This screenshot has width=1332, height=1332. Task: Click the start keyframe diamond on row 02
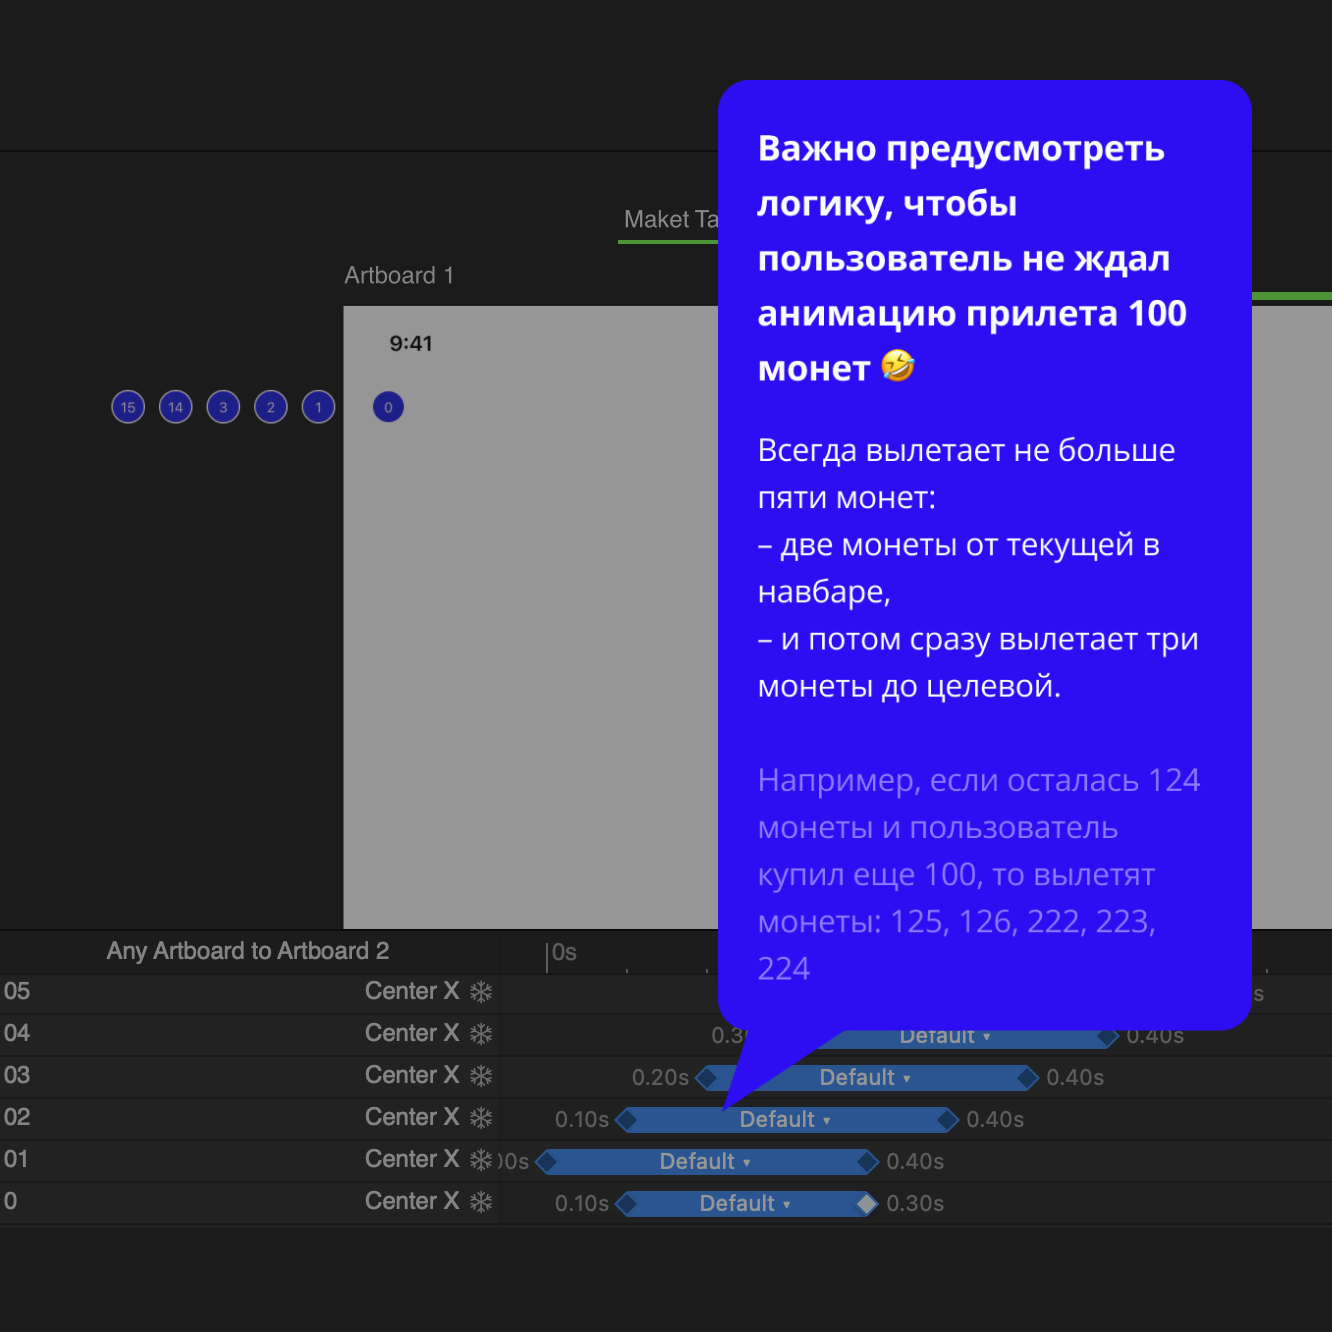[627, 1120]
